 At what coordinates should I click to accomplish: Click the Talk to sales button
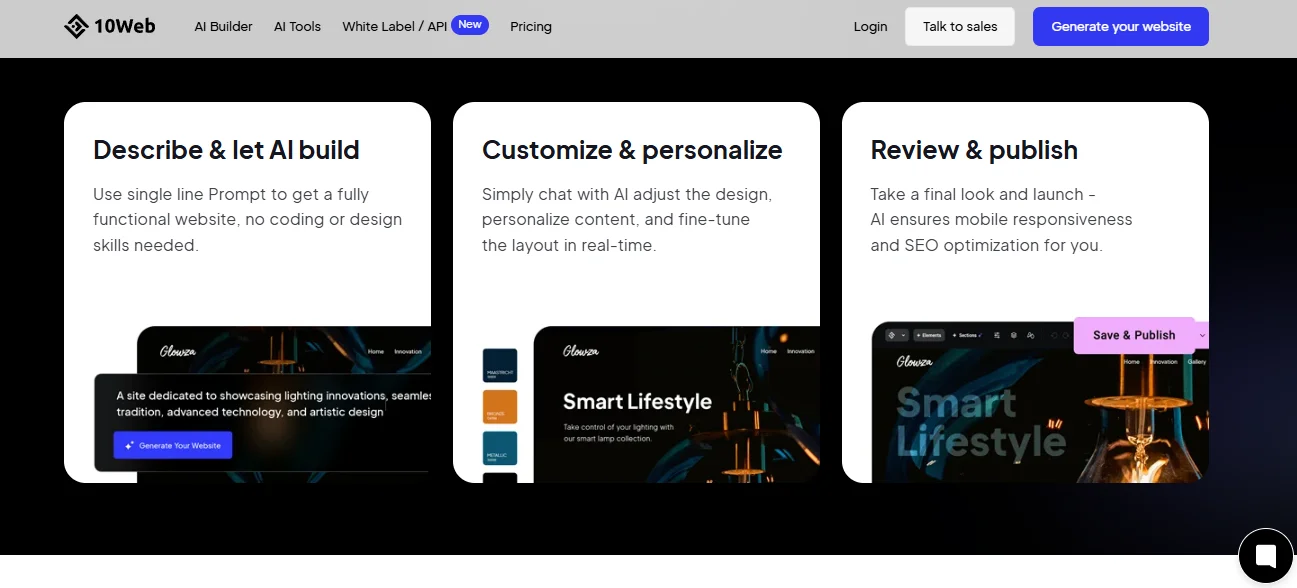[960, 27]
